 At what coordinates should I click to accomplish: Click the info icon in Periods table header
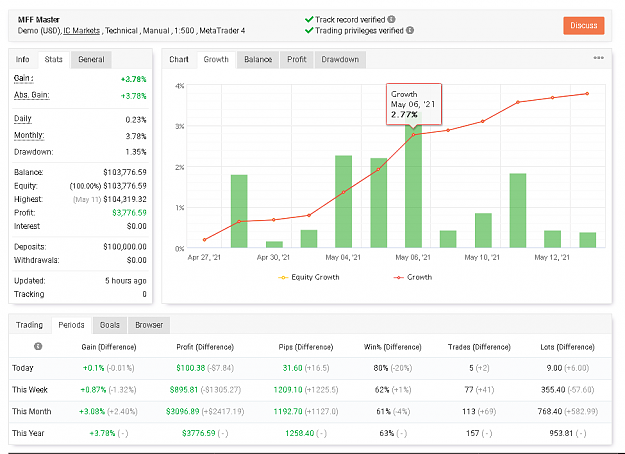(x=38, y=346)
